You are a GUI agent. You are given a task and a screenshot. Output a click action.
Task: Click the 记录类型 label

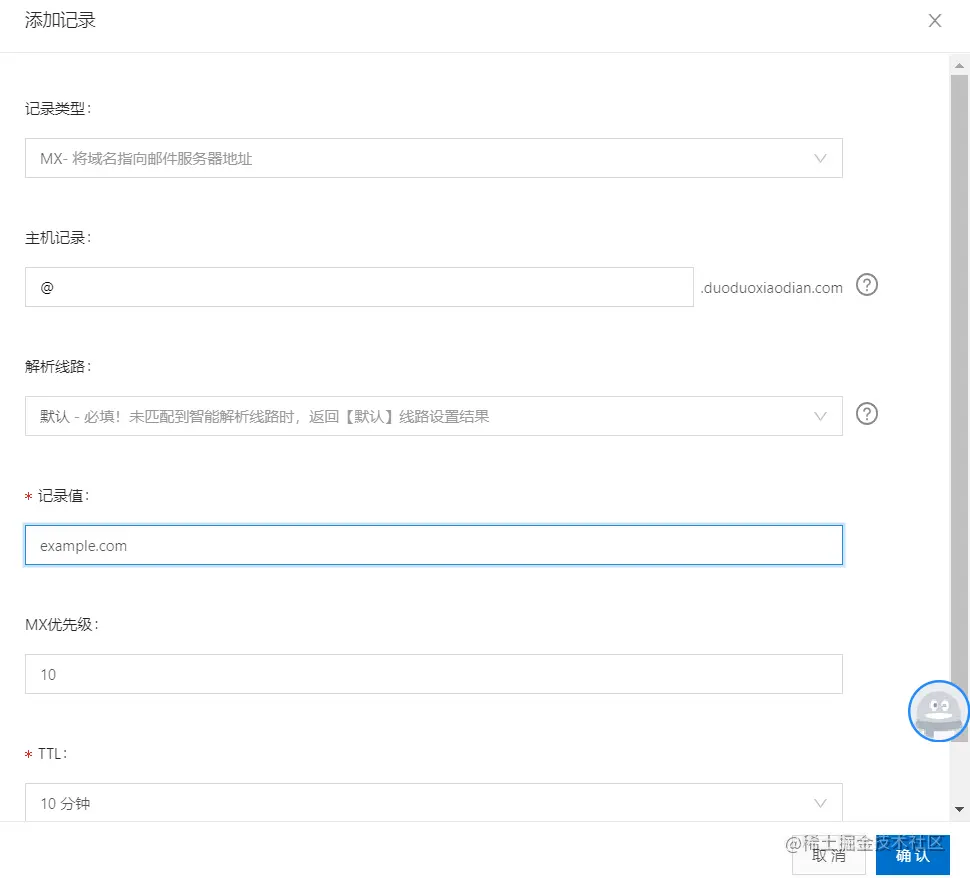58,109
